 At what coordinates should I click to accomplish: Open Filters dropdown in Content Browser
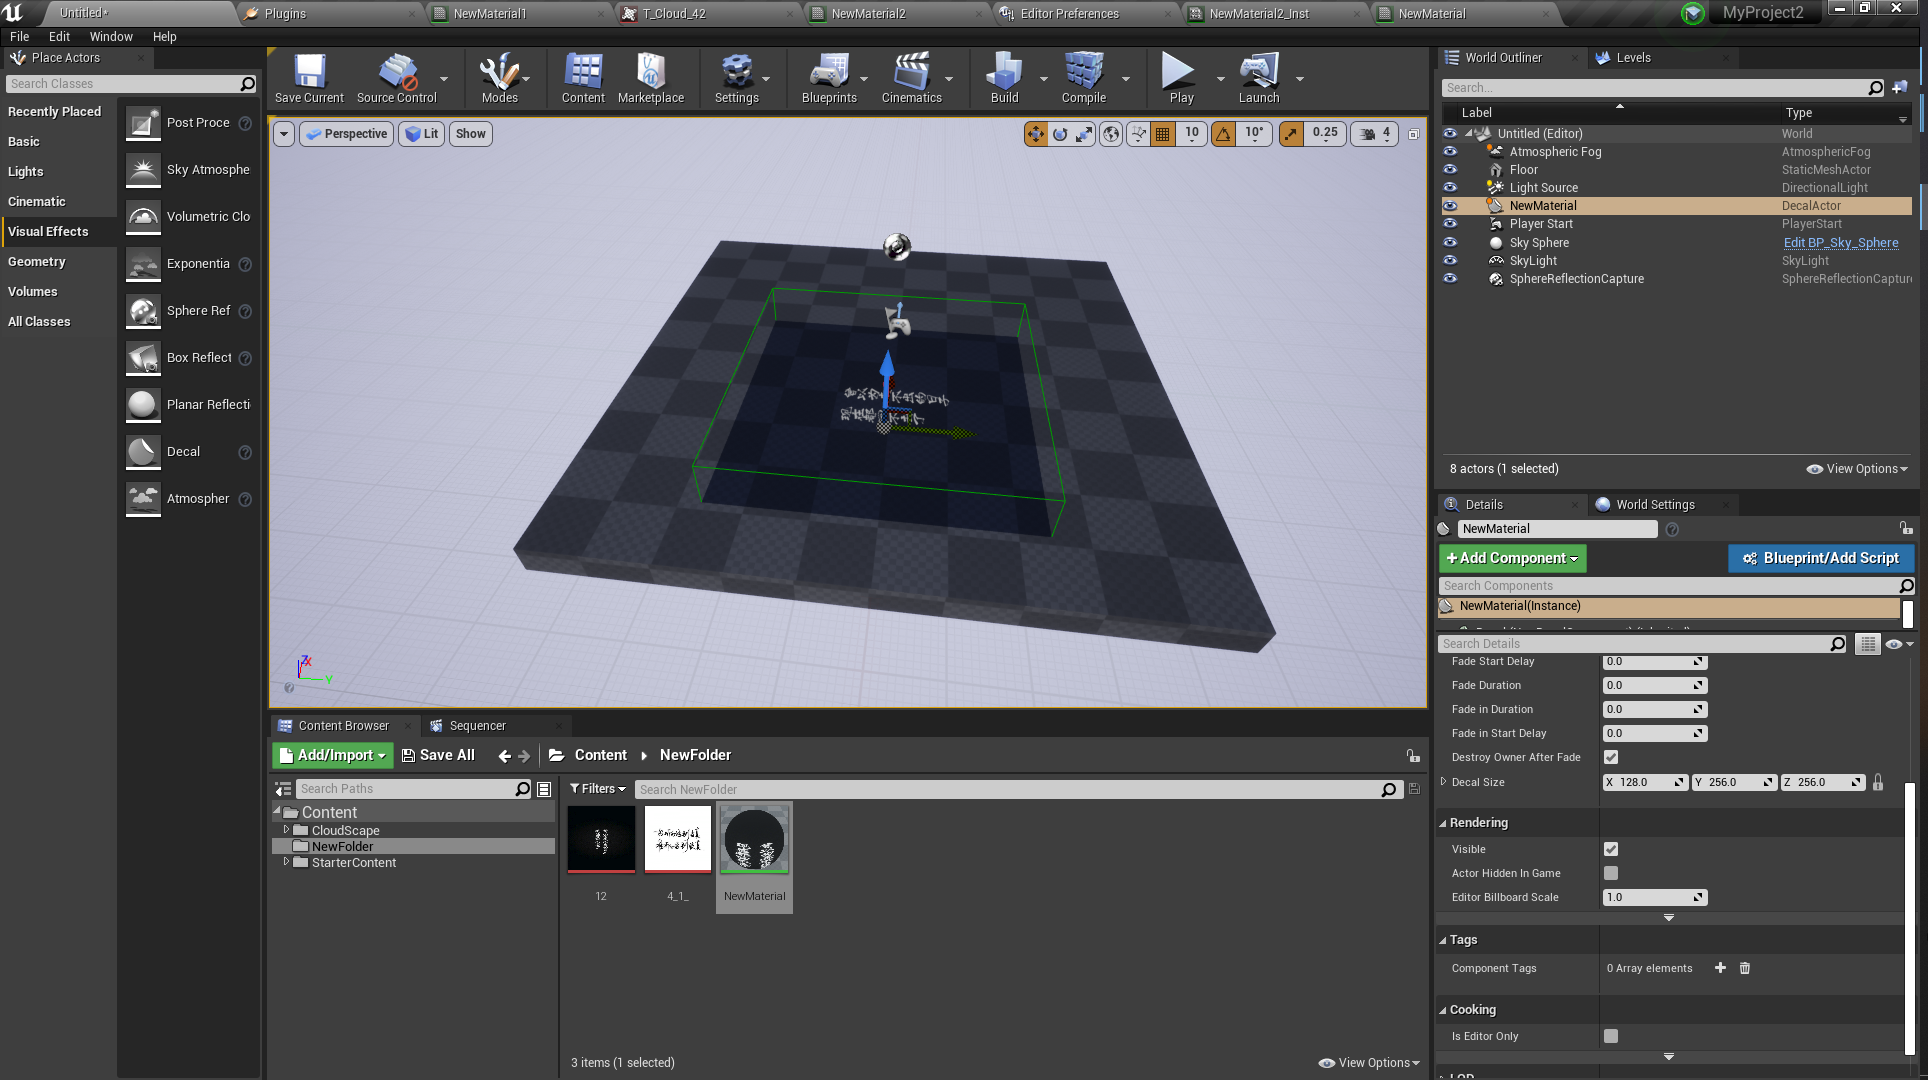click(x=598, y=789)
